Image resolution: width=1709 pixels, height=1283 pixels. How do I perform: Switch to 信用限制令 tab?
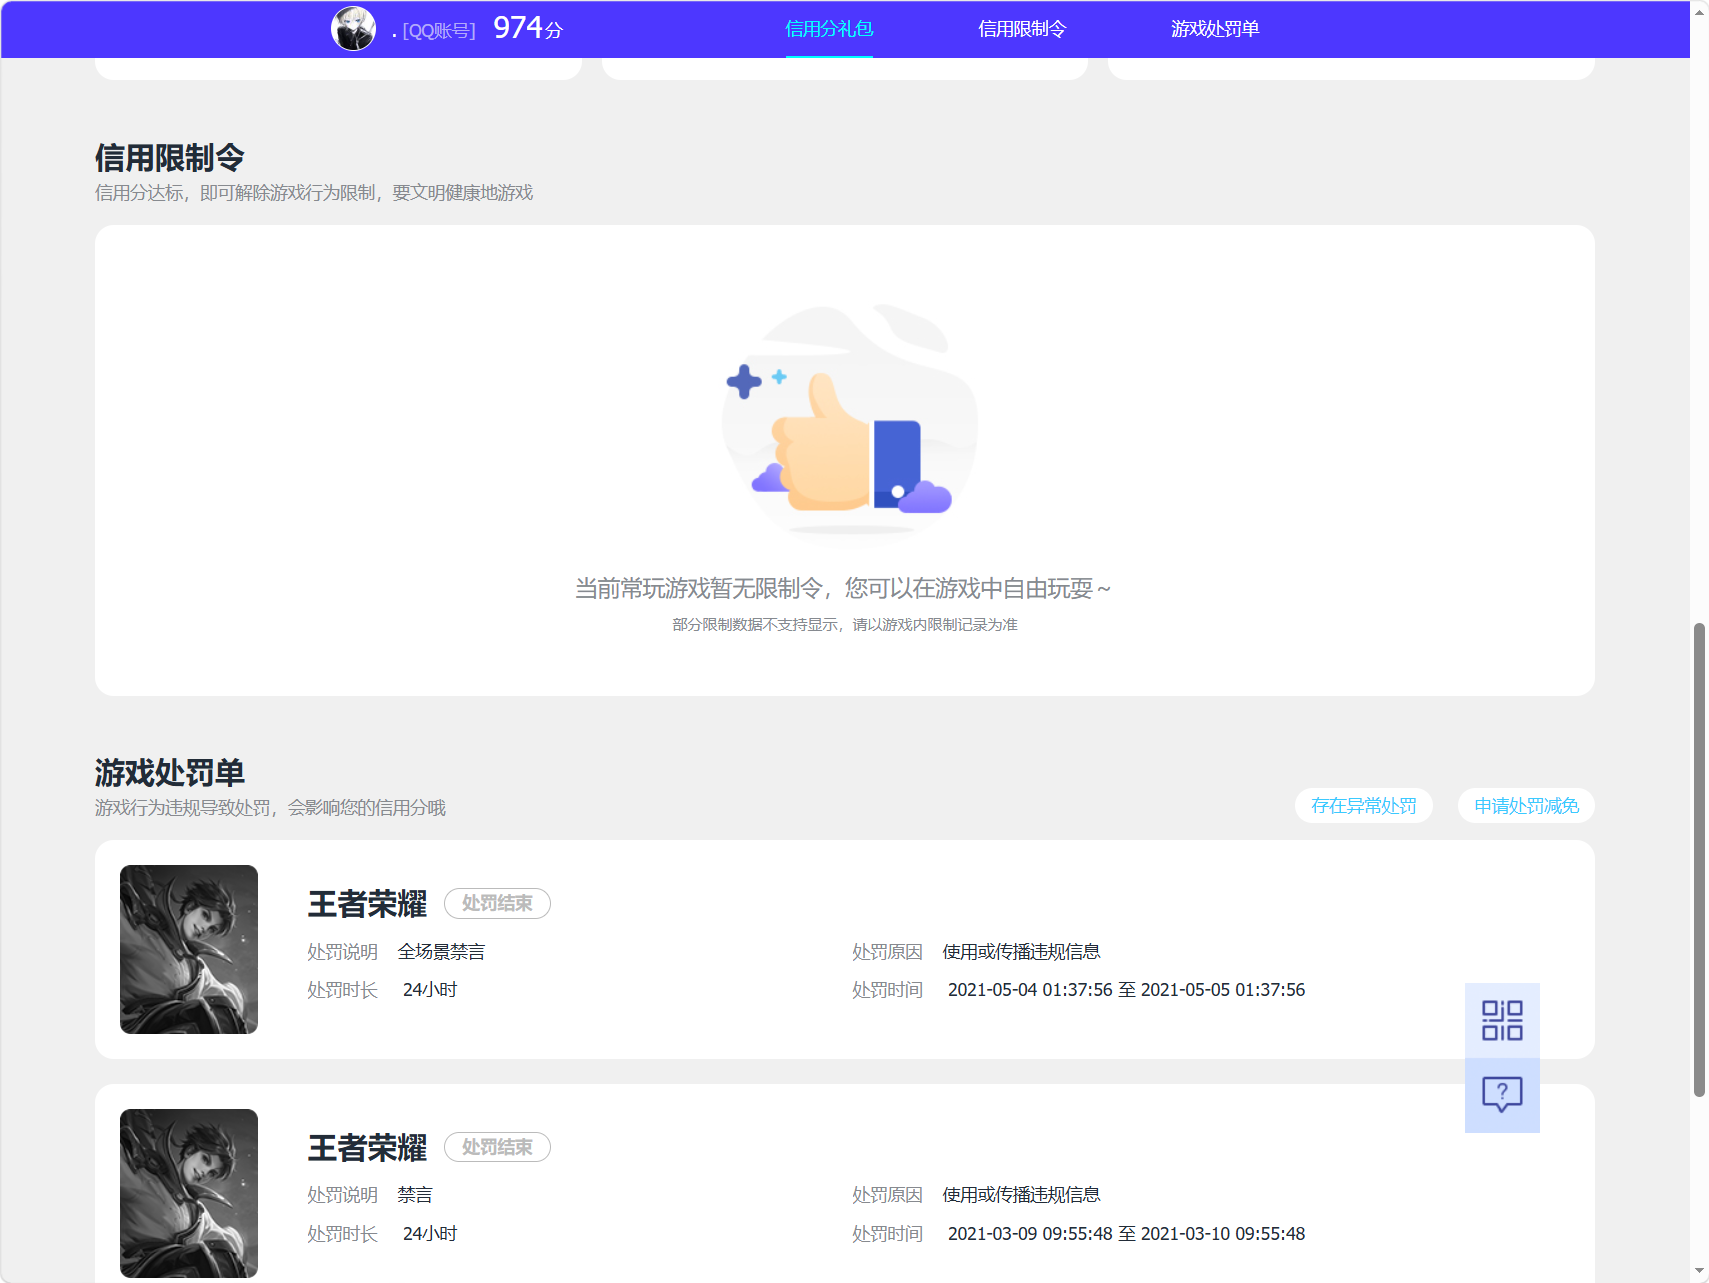click(1022, 29)
